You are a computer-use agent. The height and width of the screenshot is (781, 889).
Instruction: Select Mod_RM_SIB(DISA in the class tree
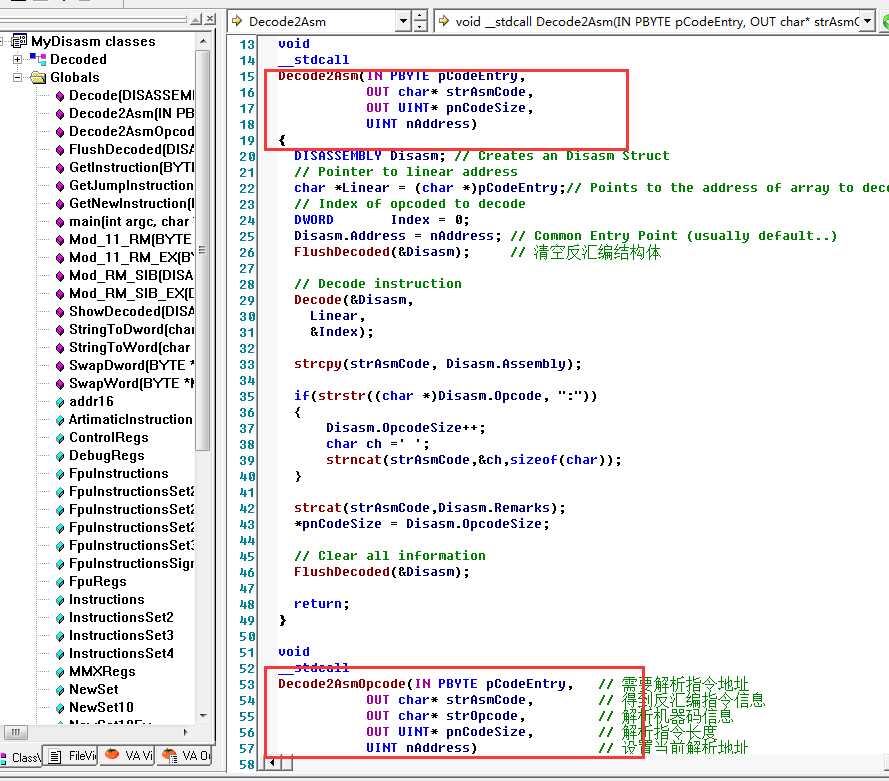click(x=131, y=275)
